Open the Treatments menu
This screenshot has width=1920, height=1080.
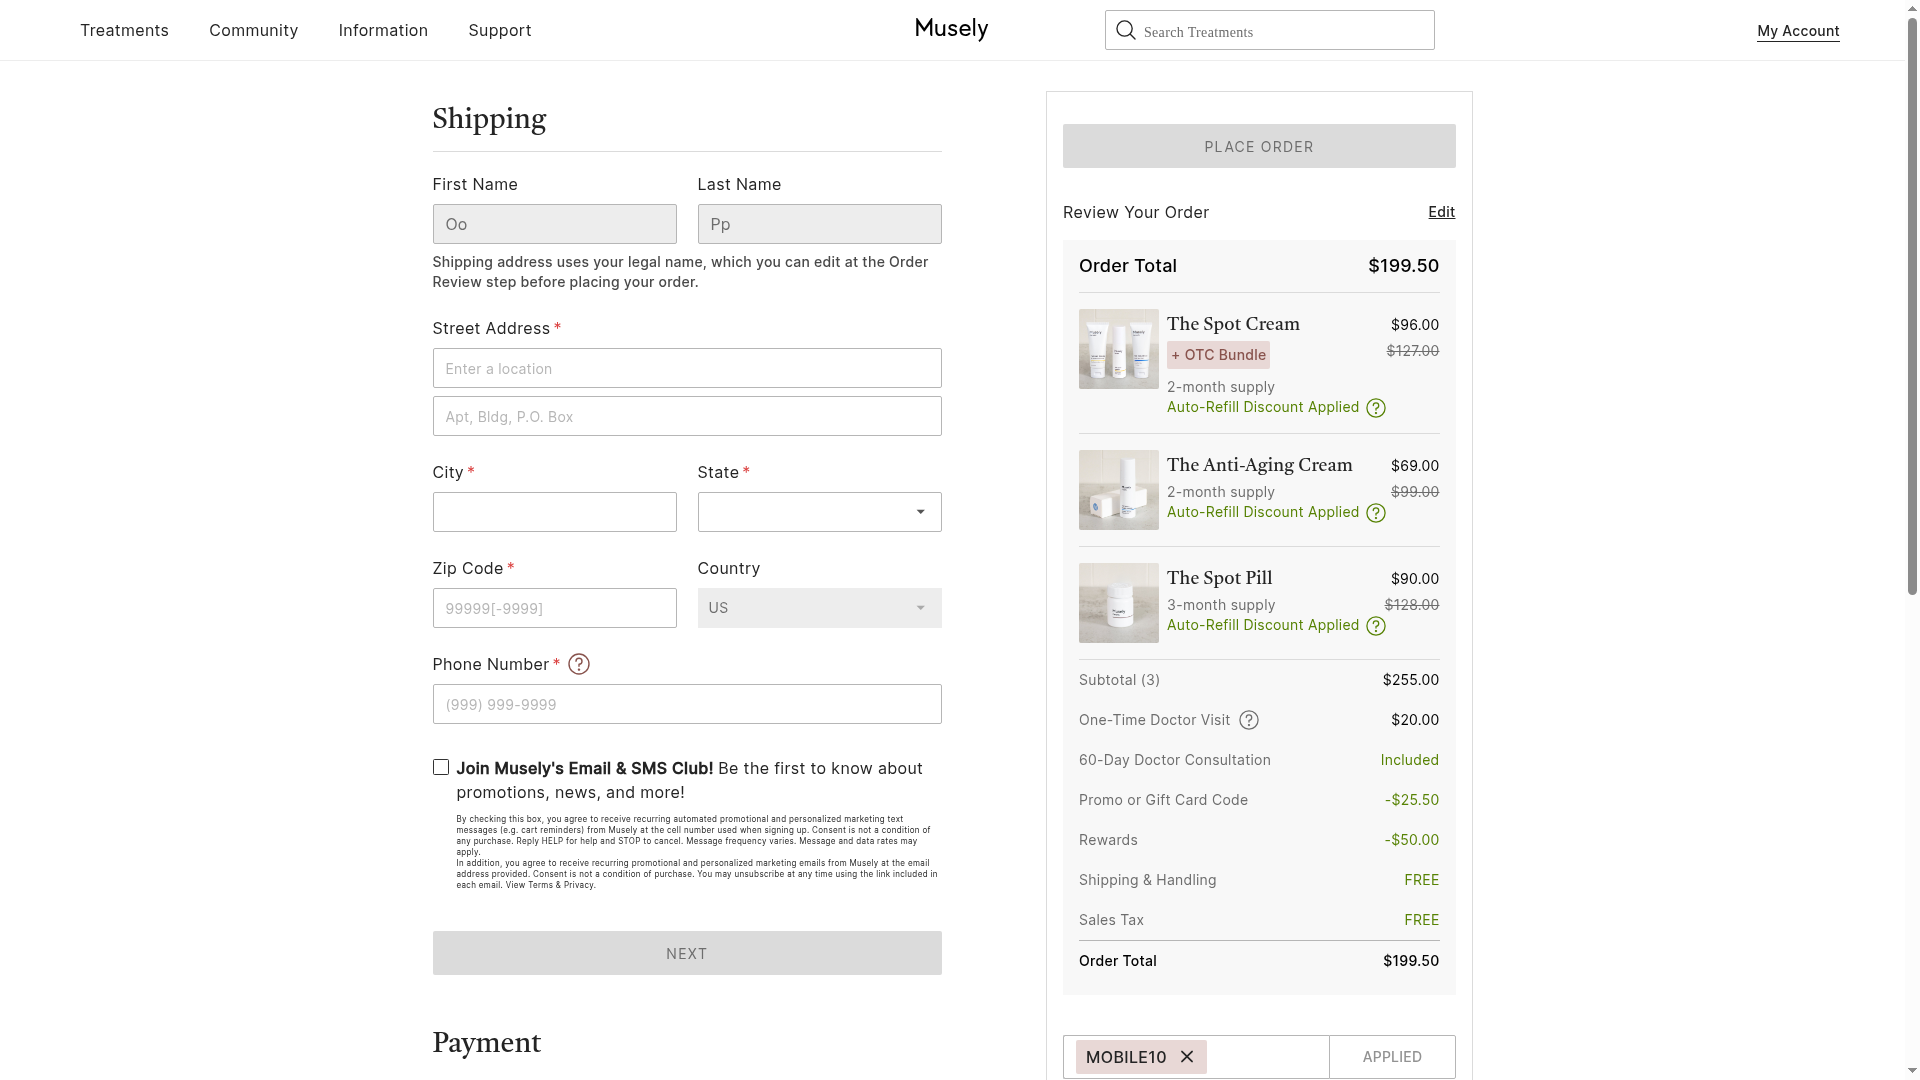click(124, 30)
